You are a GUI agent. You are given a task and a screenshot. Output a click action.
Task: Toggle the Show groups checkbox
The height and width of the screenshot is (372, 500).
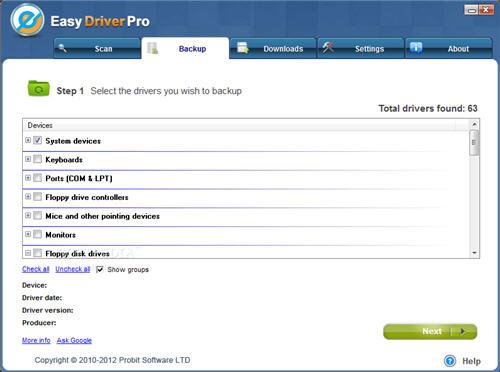click(x=100, y=269)
